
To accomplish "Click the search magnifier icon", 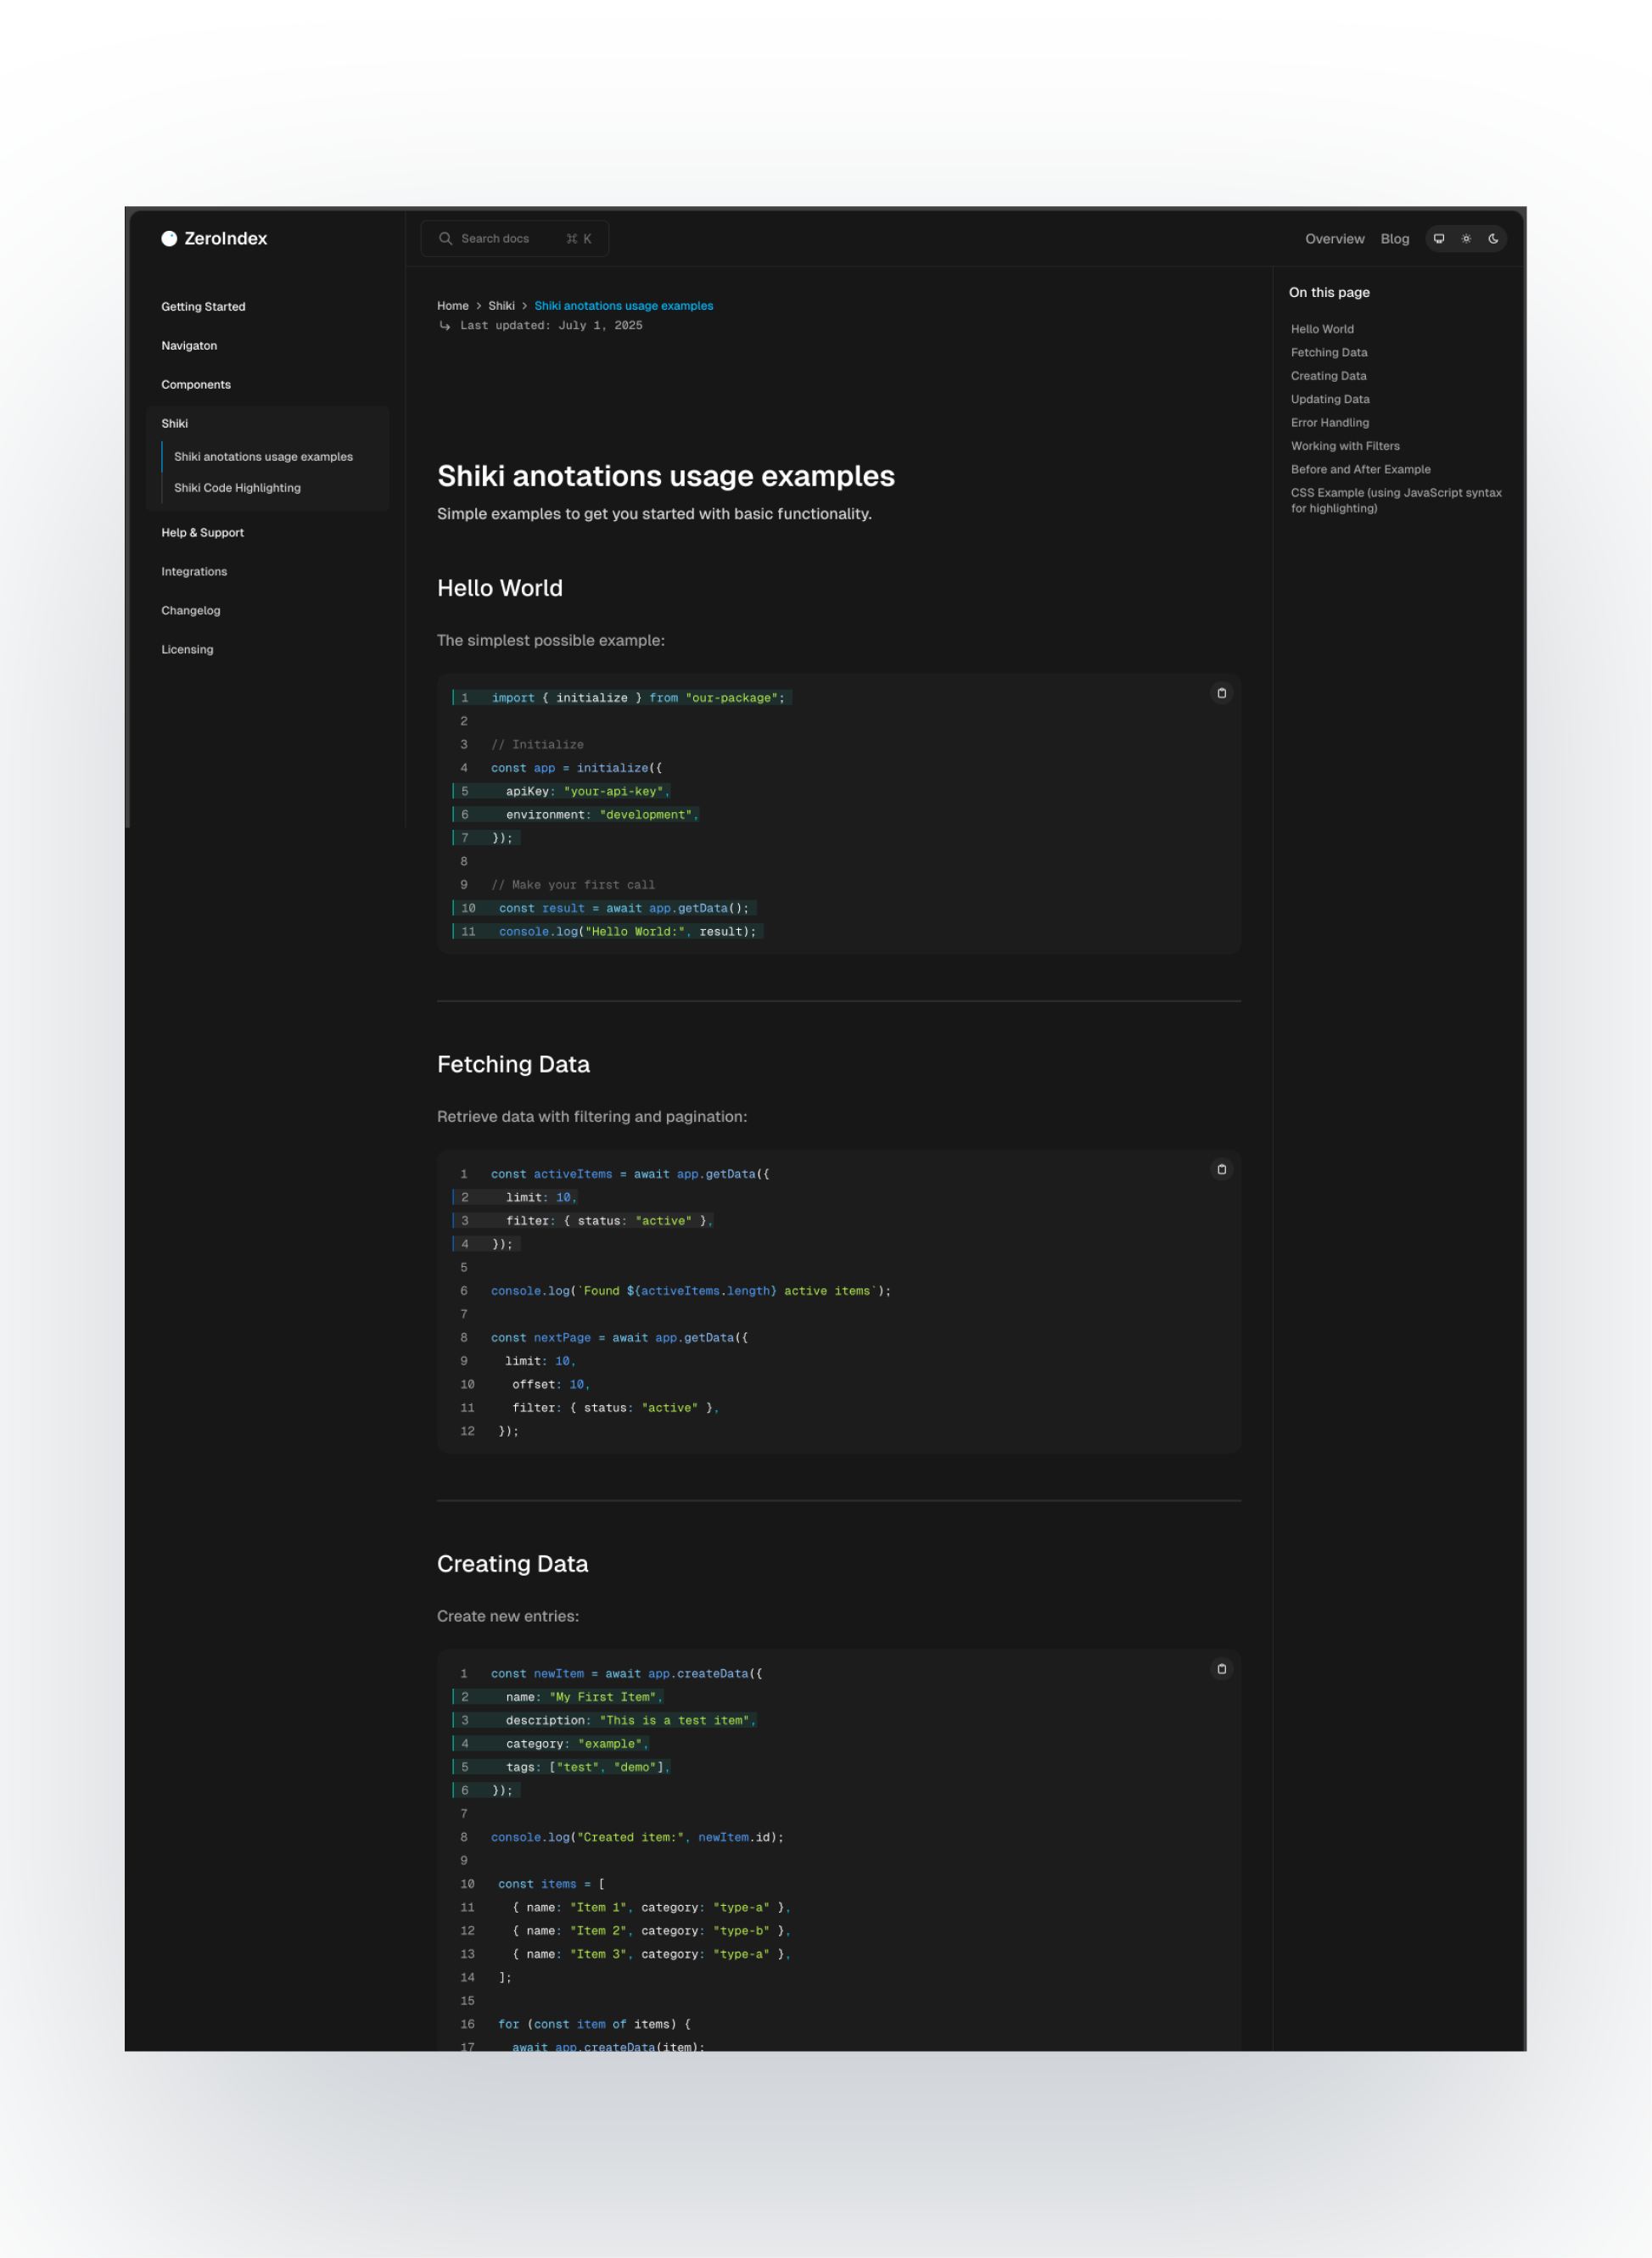I will pos(446,238).
